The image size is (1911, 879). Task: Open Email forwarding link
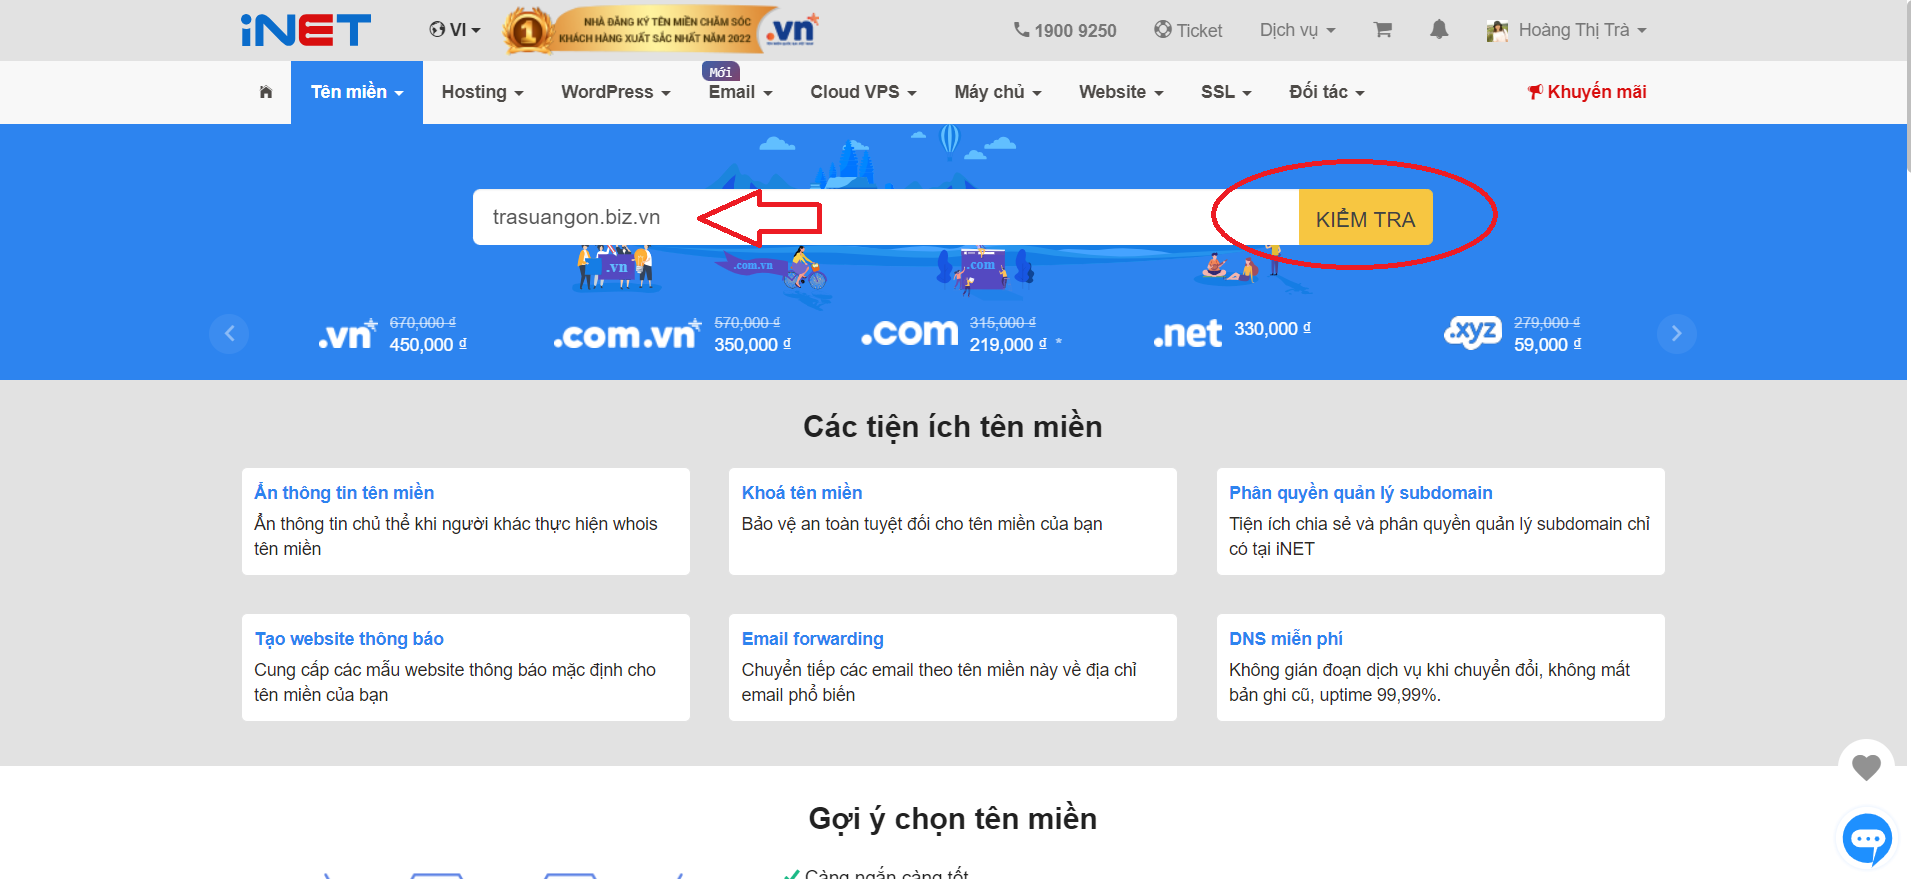[x=813, y=638]
